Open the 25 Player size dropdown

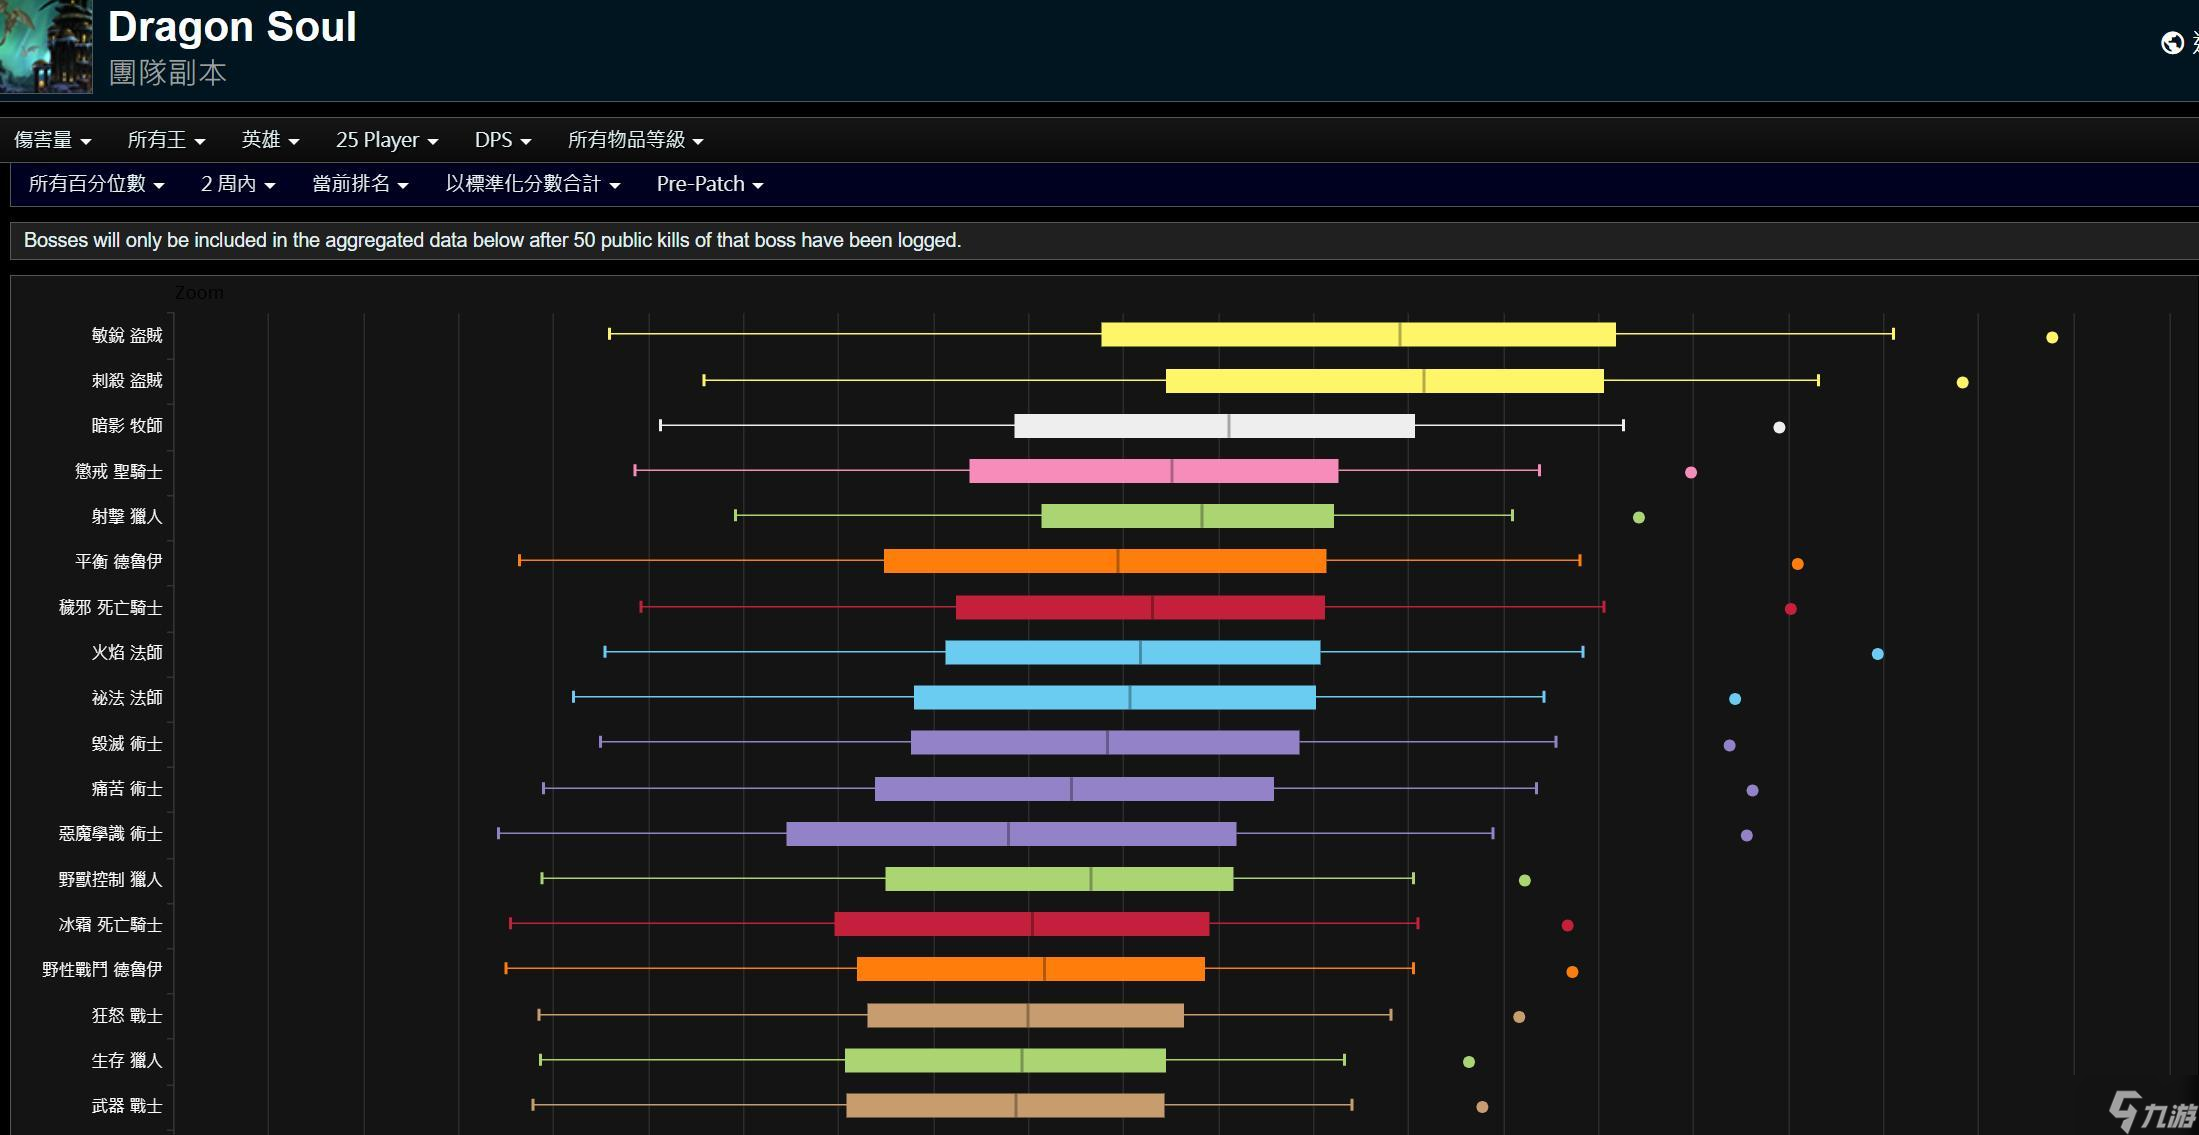pyautogui.click(x=387, y=140)
